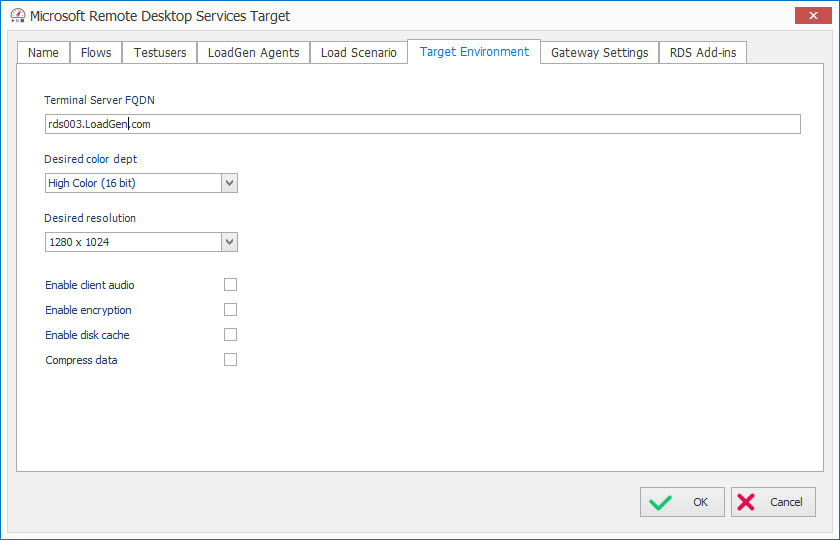Open the Desired color dept dropdown
Viewport: 840px width, 540px height.
pos(141,183)
